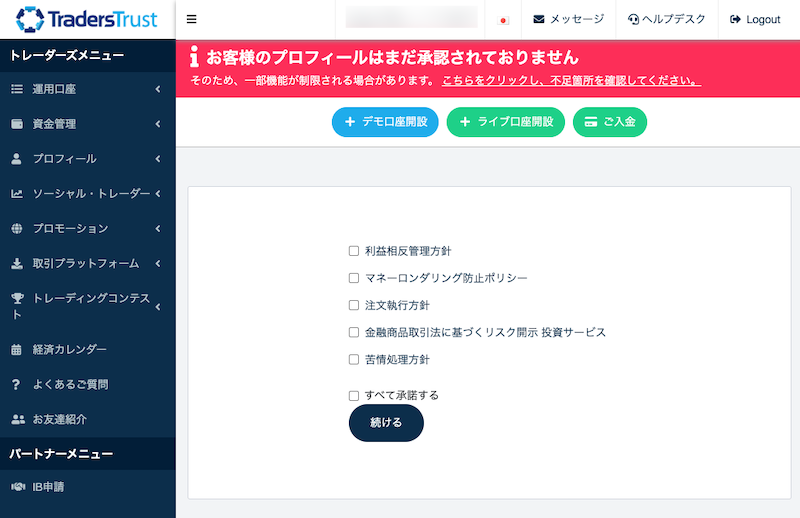Click the お友達紹介 people icon
This screenshot has height=518, width=800.
(x=16, y=419)
